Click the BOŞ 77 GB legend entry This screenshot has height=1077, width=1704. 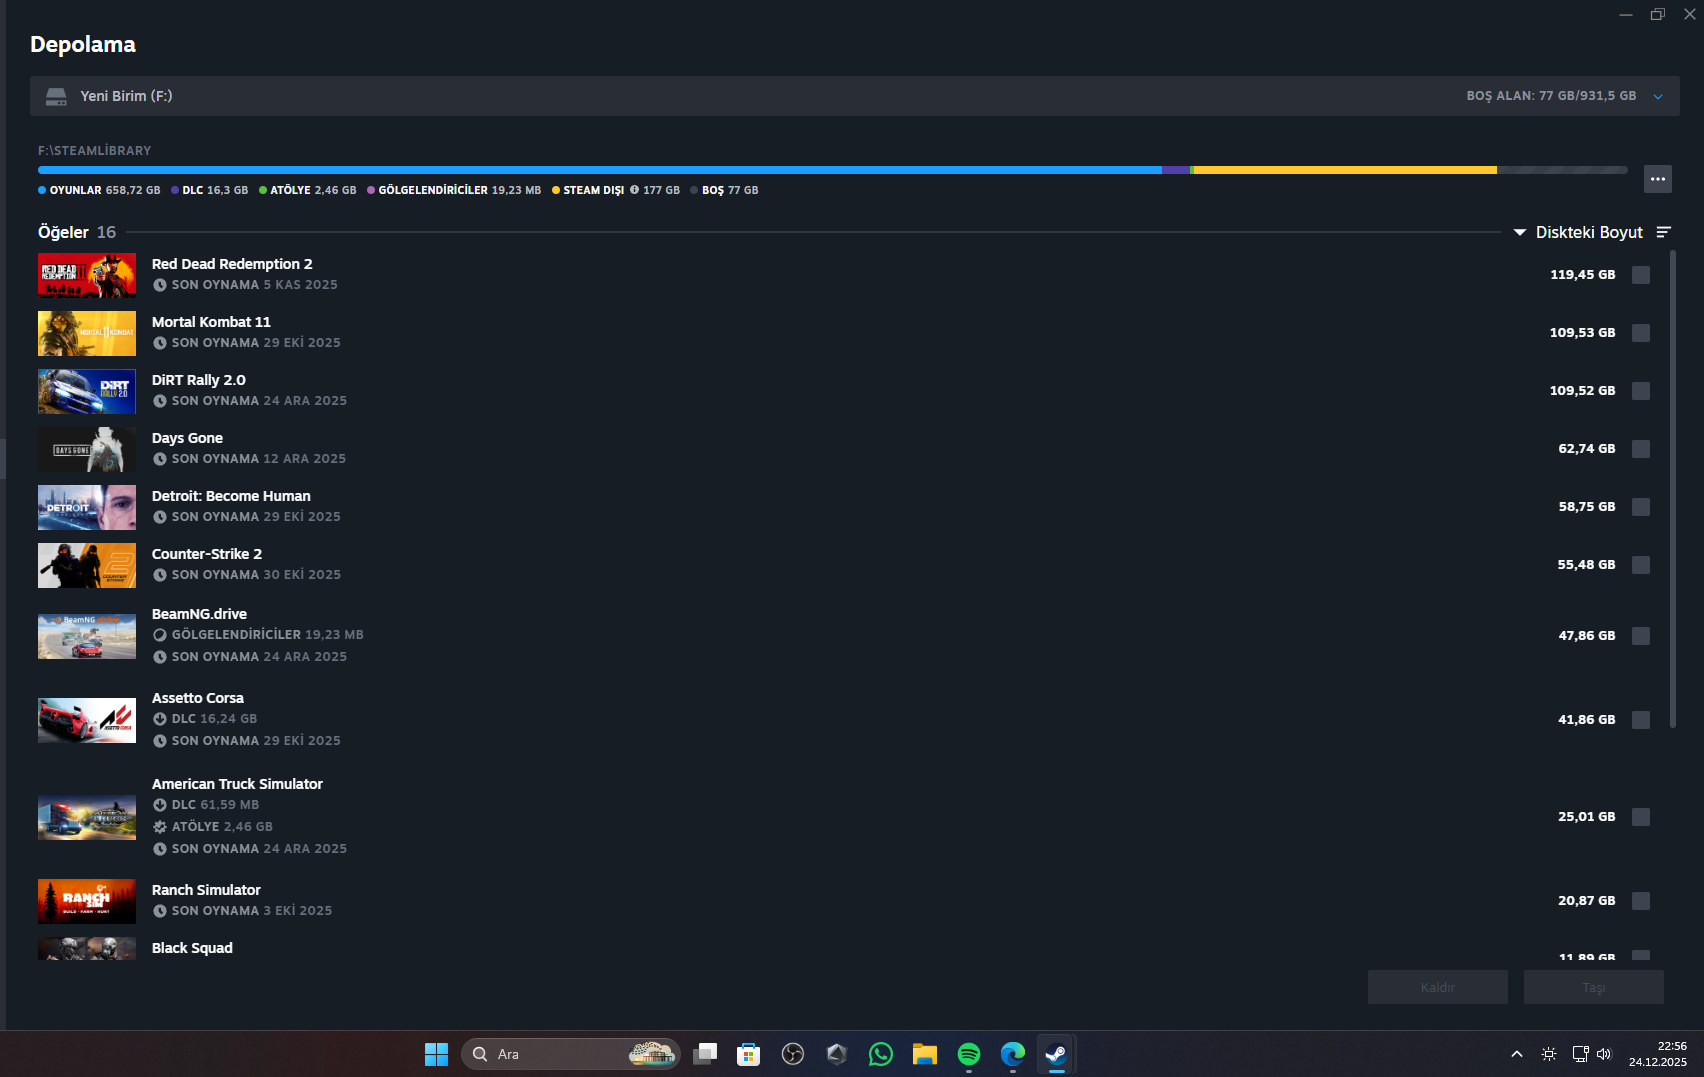tap(724, 190)
